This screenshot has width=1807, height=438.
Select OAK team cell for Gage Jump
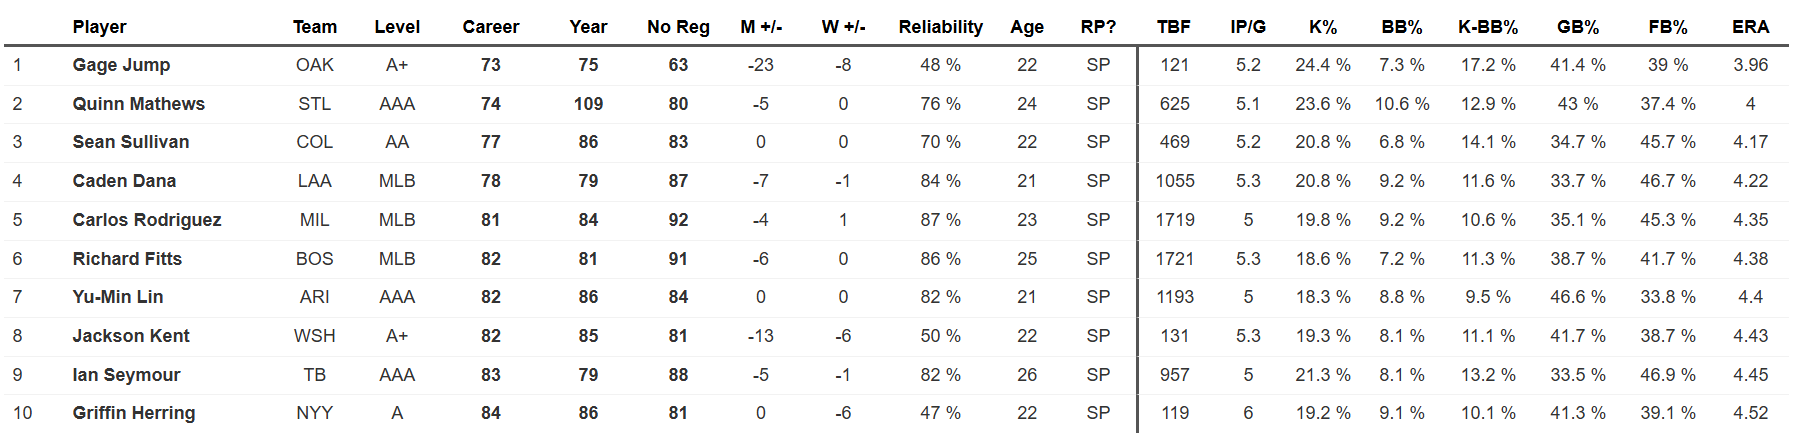point(315,65)
